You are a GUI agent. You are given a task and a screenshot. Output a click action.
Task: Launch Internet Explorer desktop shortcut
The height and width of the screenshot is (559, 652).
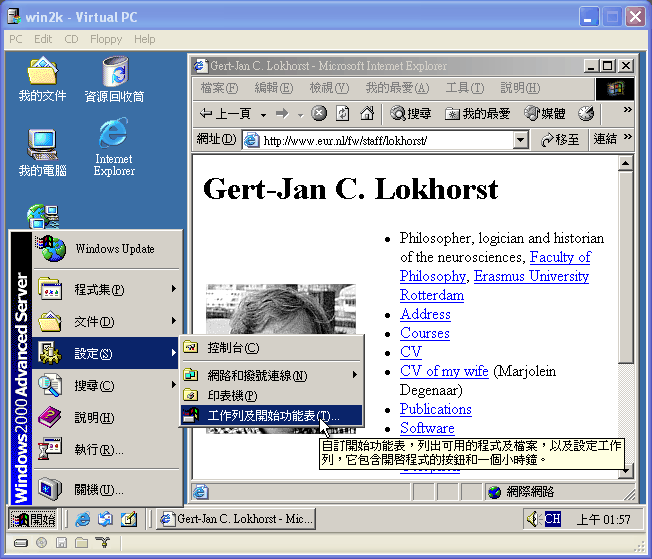[x=114, y=147]
